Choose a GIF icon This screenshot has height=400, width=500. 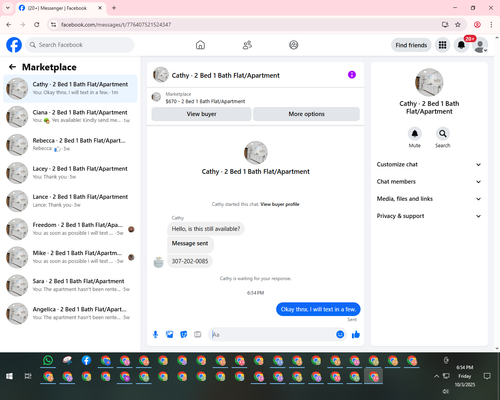pos(198,334)
